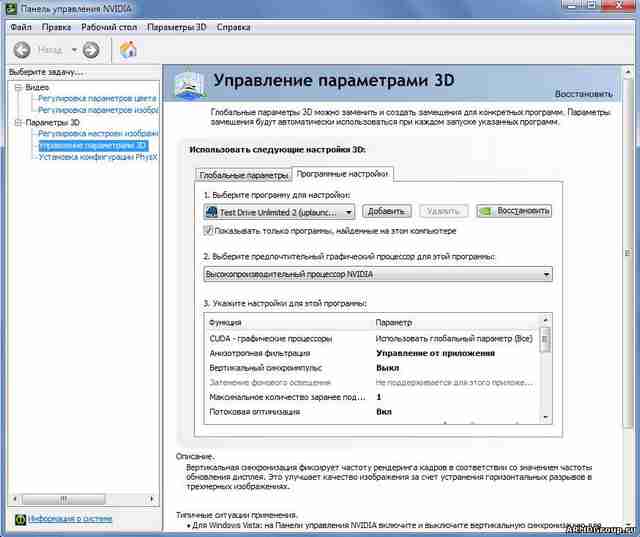Open Информация о системе link
Viewport: 640px width, 537px height.
(70, 519)
